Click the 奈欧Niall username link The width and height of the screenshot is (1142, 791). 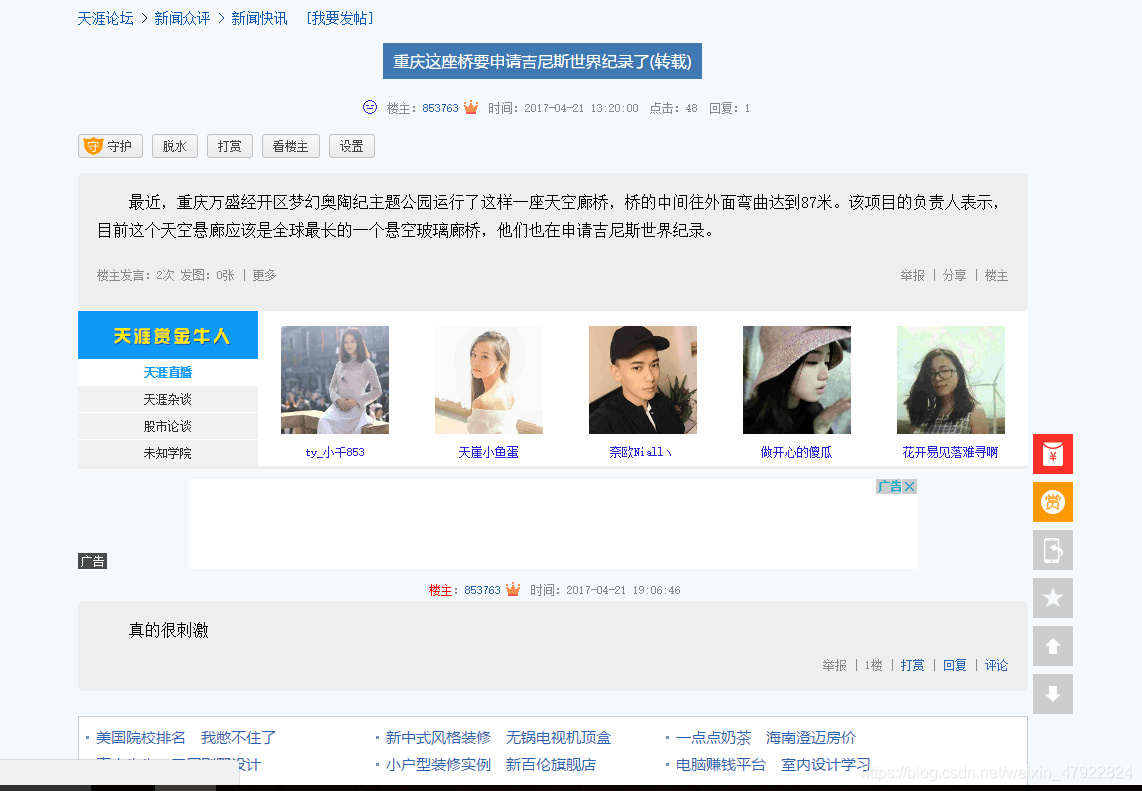coord(640,452)
